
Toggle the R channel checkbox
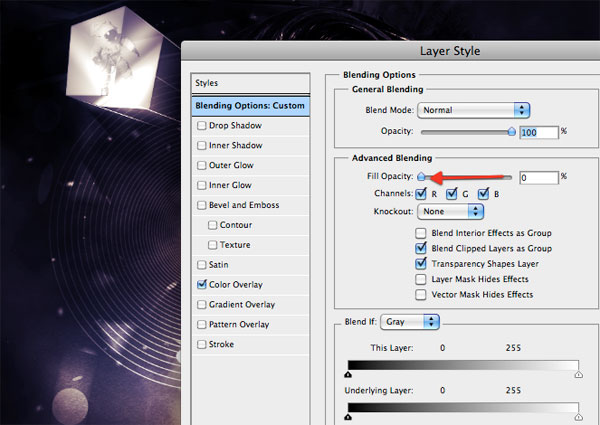(x=421, y=194)
